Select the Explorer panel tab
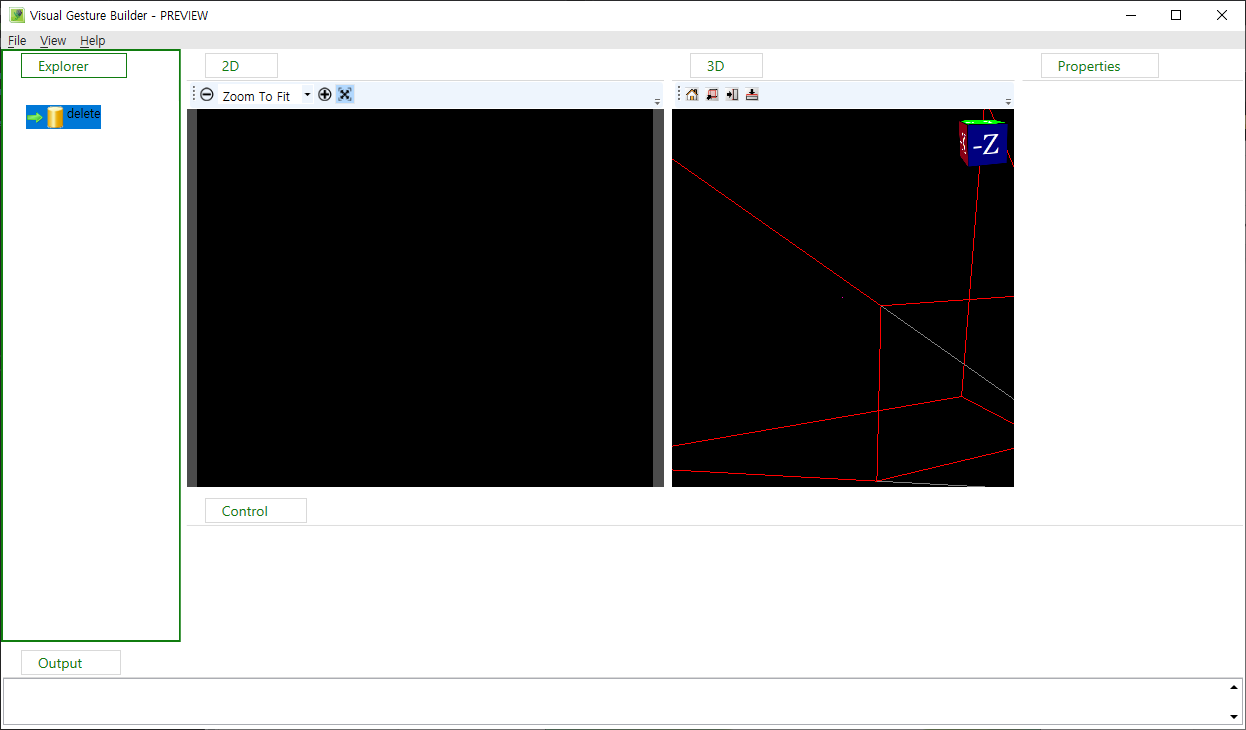 click(74, 66)
